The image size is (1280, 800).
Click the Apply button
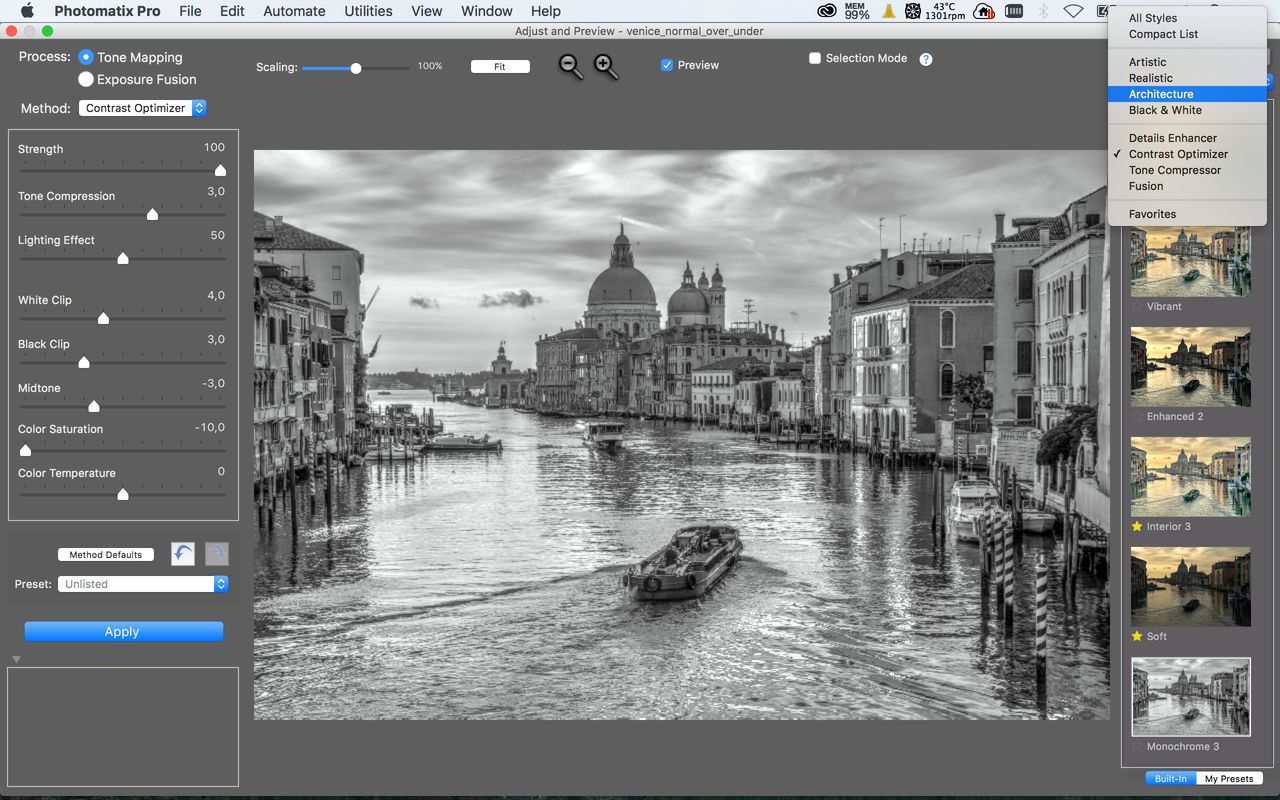tap(123, 632)
